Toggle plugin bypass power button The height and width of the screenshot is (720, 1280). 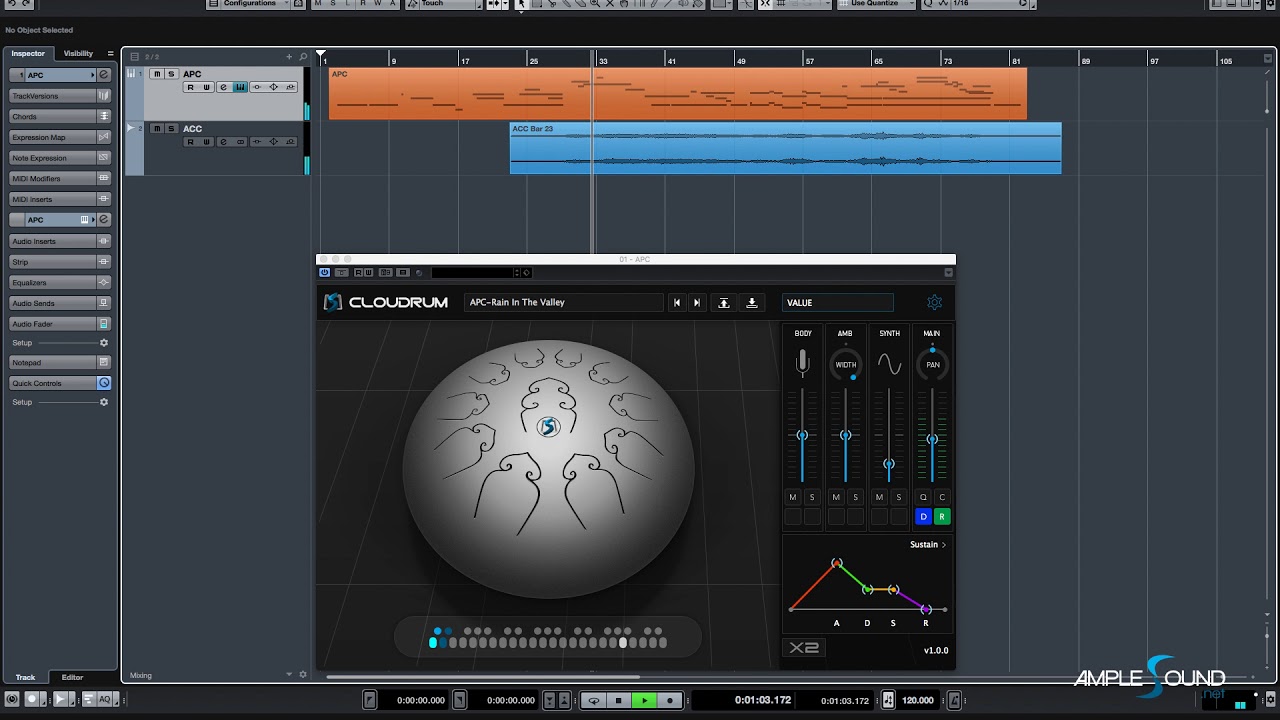pyautogui.click(x=324, y=272)
